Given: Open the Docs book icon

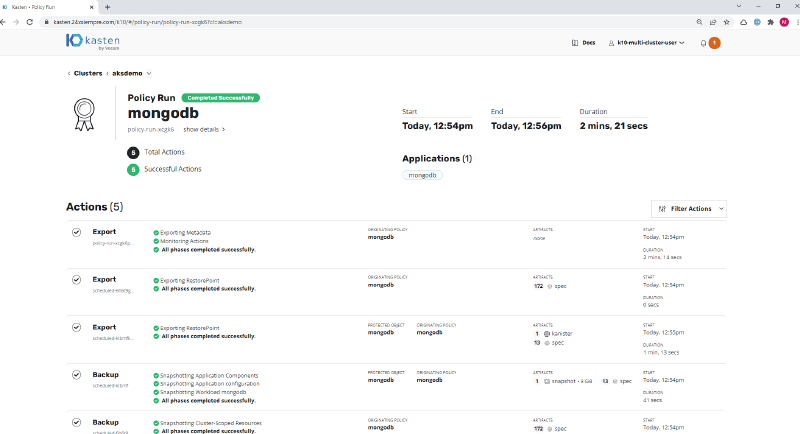Looking at the screenshot, I should point(575,43).
